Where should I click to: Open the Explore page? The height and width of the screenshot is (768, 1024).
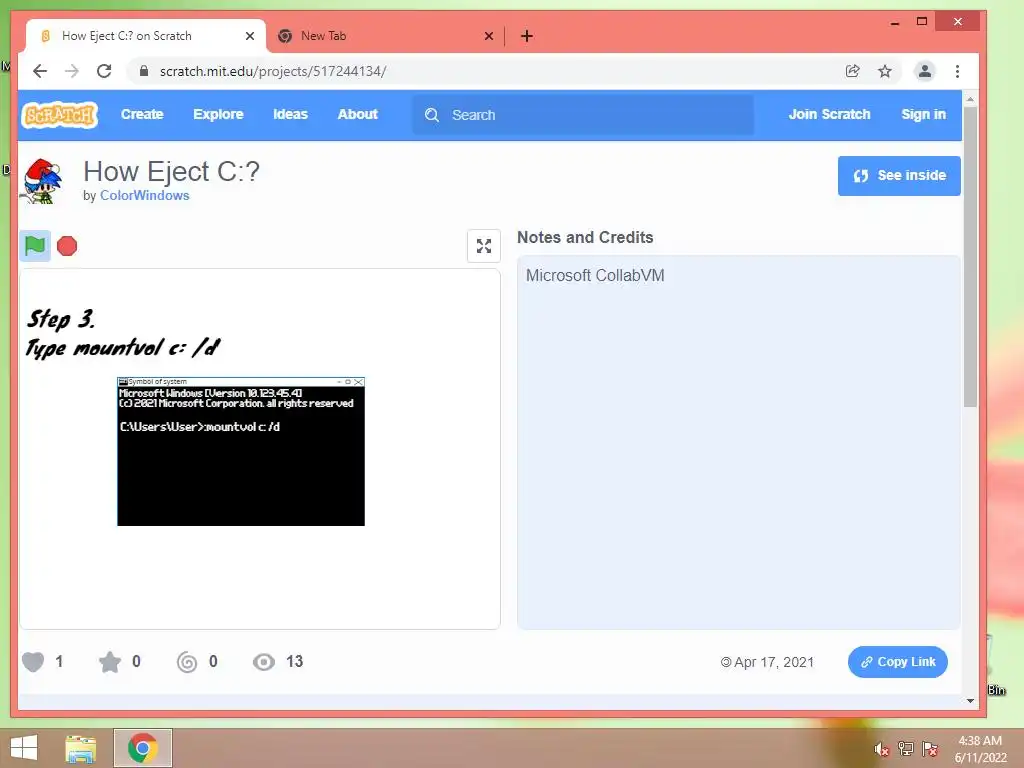click(x=218, y=114)
